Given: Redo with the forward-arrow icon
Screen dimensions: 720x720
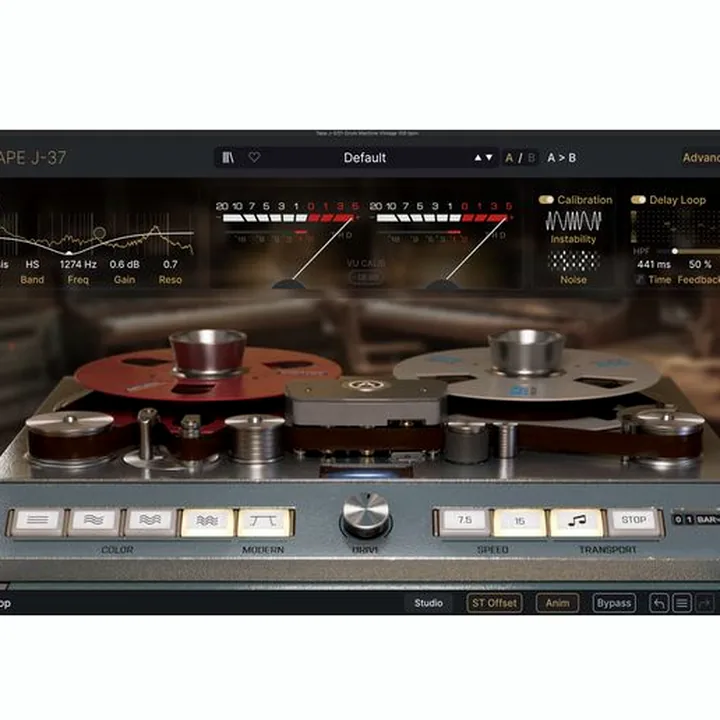Looking at the screenshot, I should tap(705, 603).
